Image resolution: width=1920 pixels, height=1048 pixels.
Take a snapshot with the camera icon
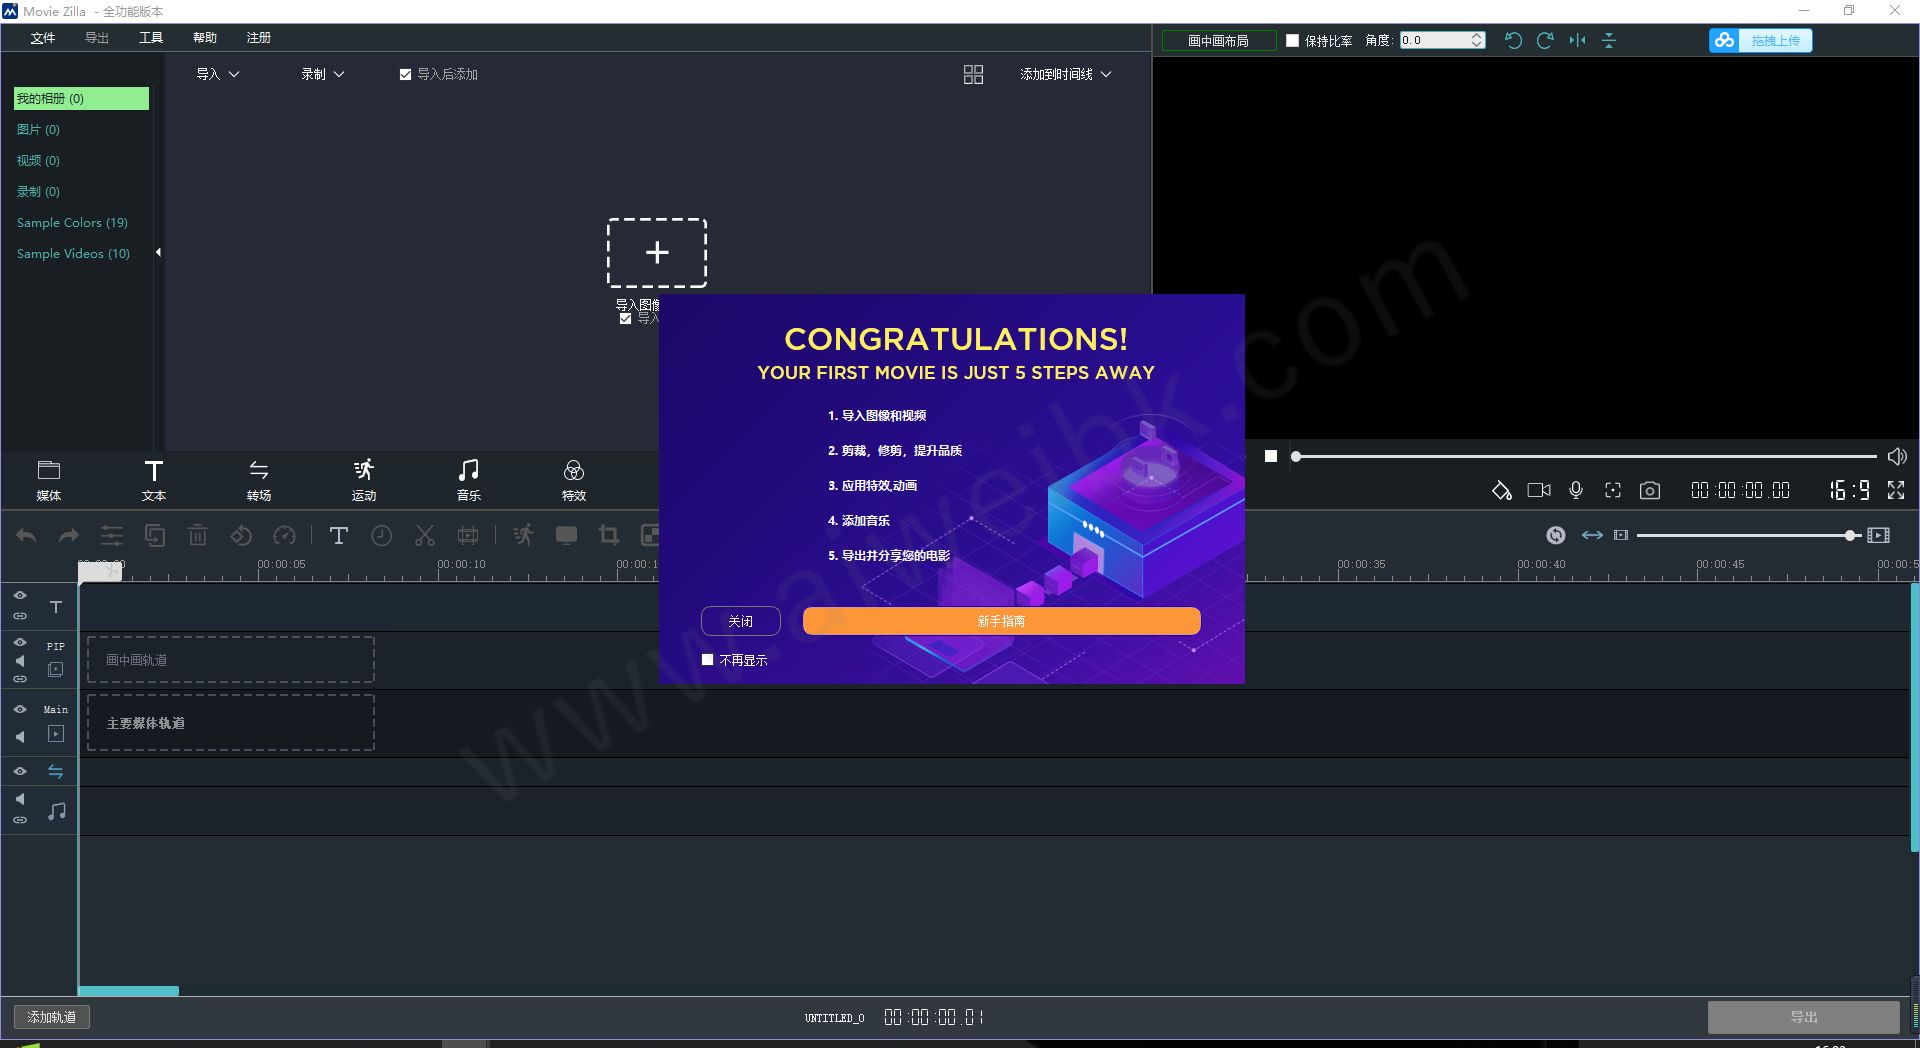tap(1650, 490)
